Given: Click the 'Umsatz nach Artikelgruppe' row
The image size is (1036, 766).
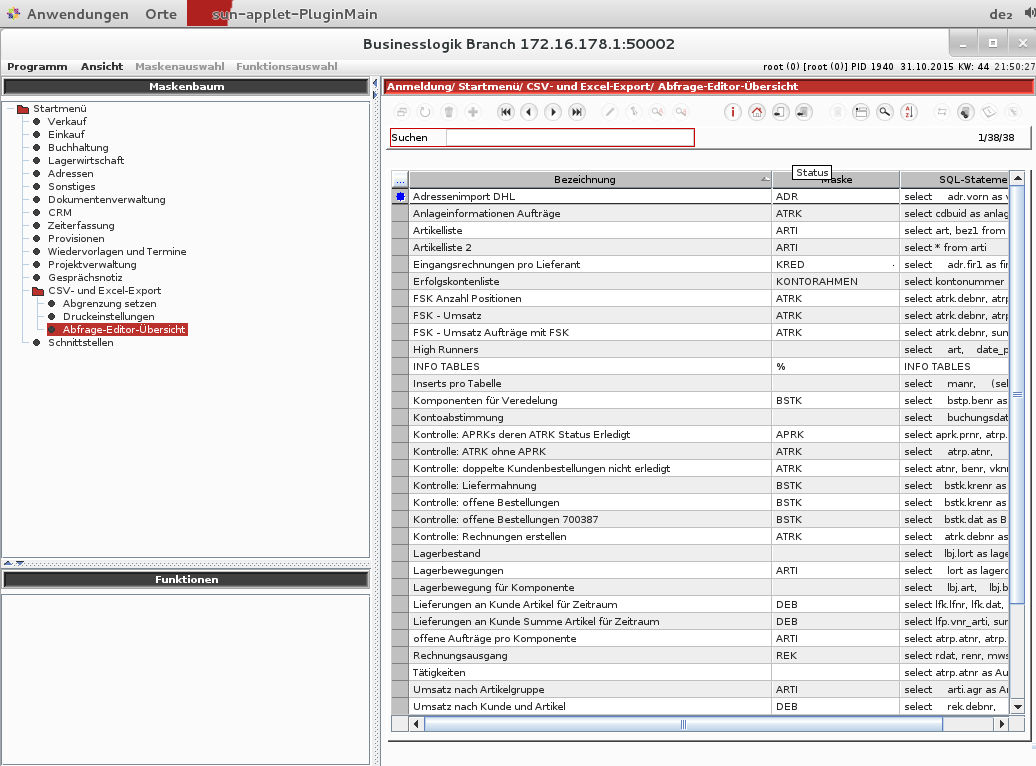Looking at the screenshot, I should tap(700, 689).
